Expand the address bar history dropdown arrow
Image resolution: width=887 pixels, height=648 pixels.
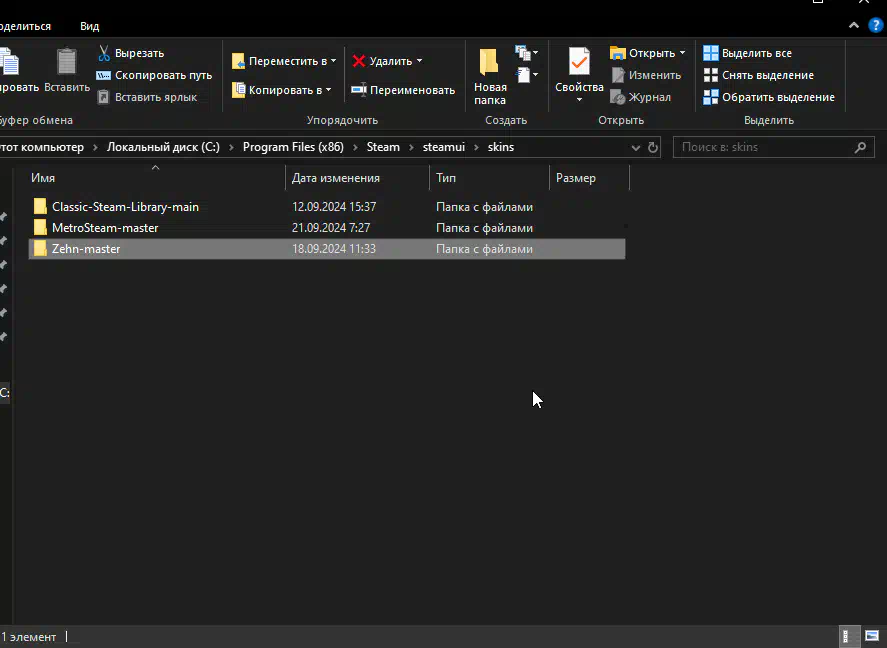click(636, 148)
